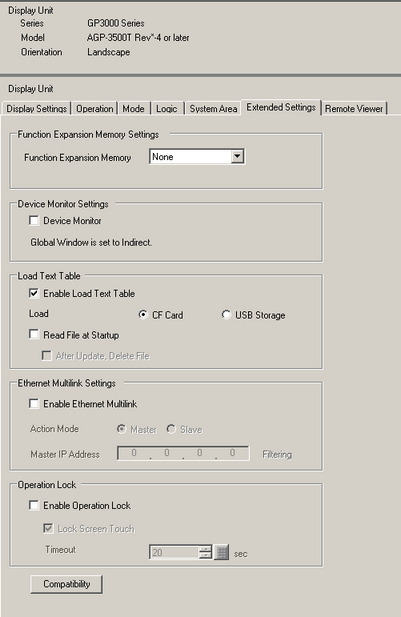
Task: Enable Read File at Startup
Action: (x=34, y=334)
